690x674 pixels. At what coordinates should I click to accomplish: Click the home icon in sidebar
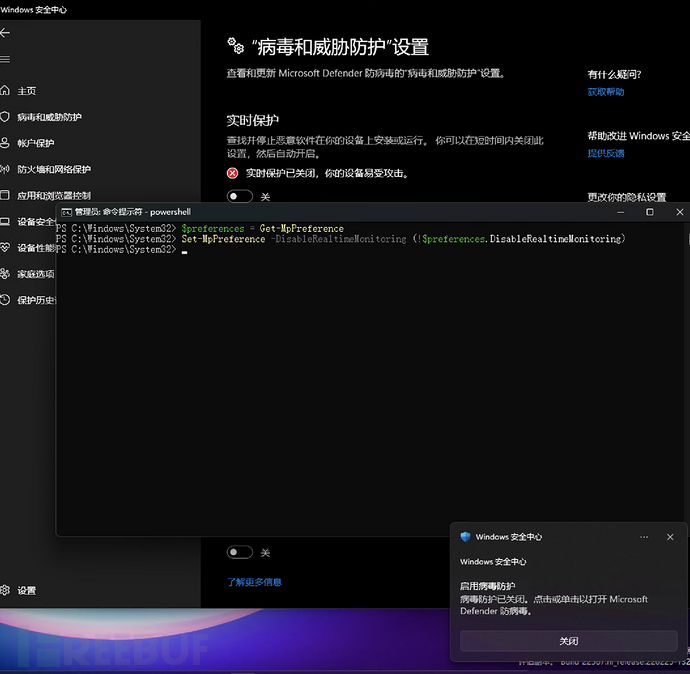(5, 91)
